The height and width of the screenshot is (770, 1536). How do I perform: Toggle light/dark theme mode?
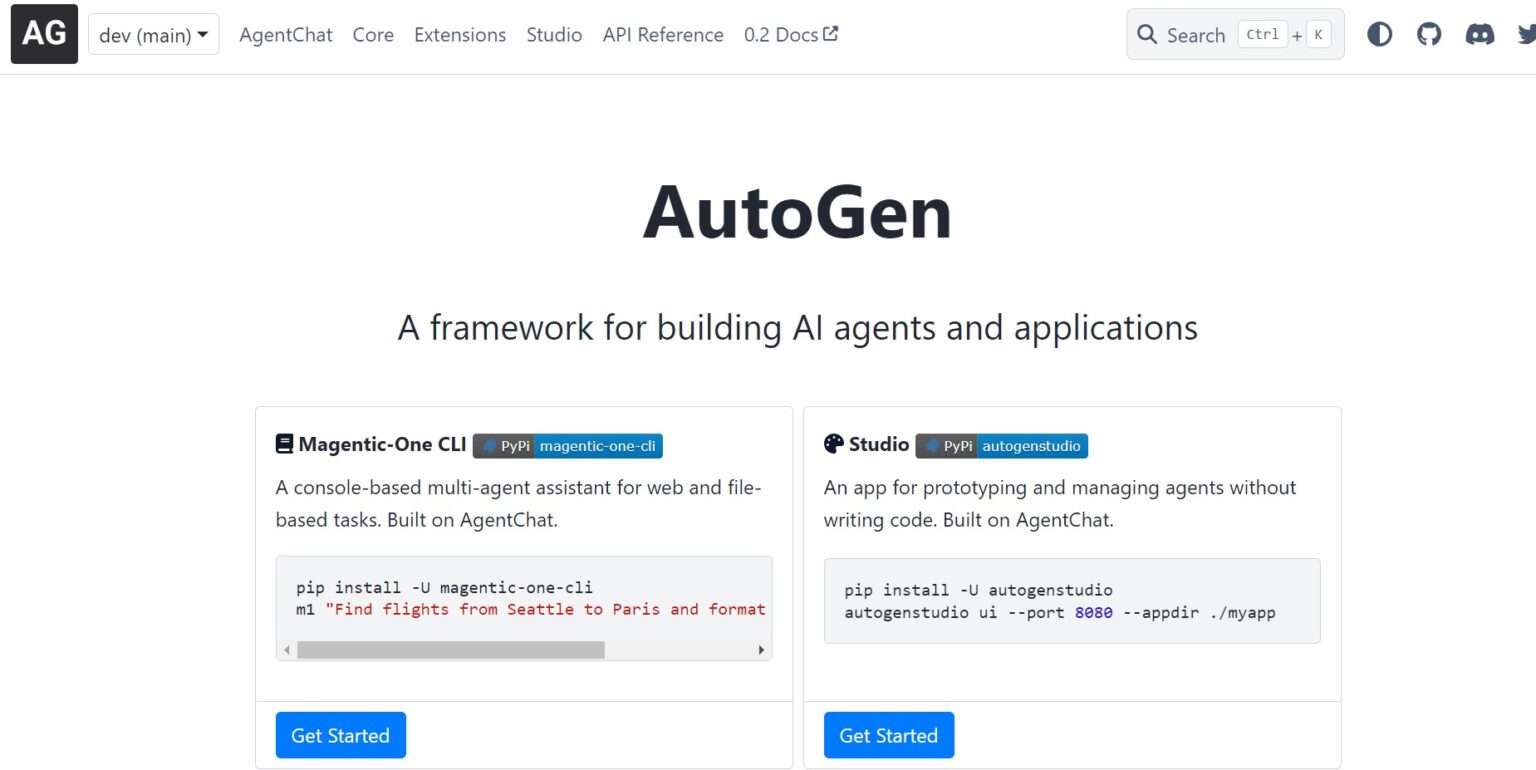tap(1379, 33)
